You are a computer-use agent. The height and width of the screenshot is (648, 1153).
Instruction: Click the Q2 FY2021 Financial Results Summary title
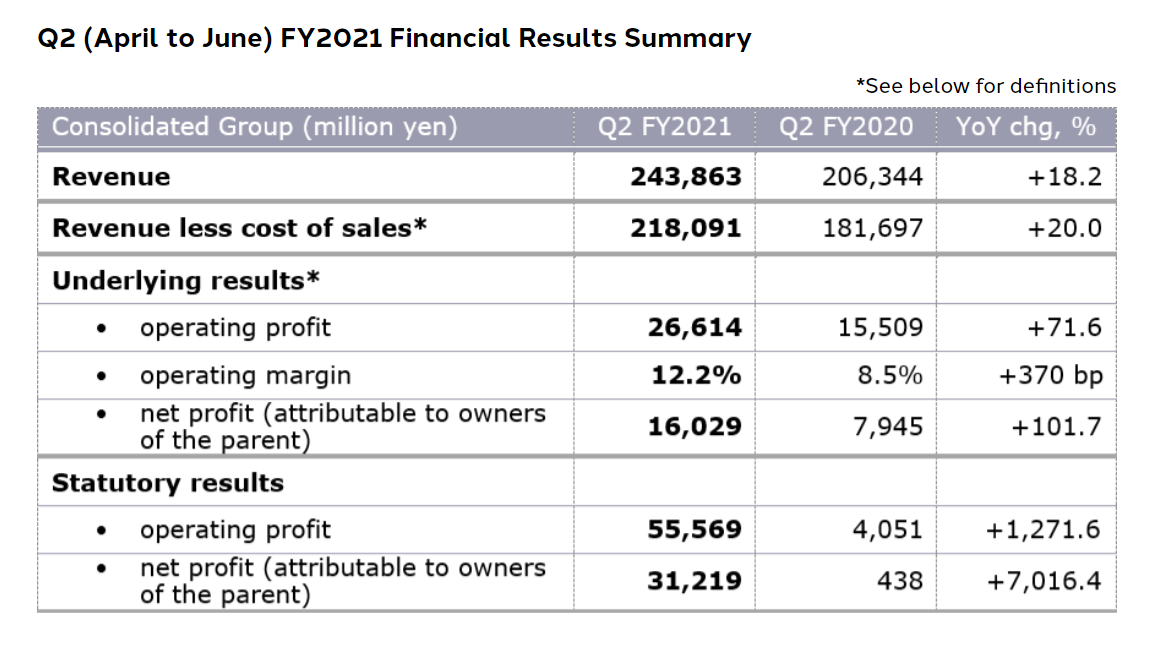click(394, 39)
